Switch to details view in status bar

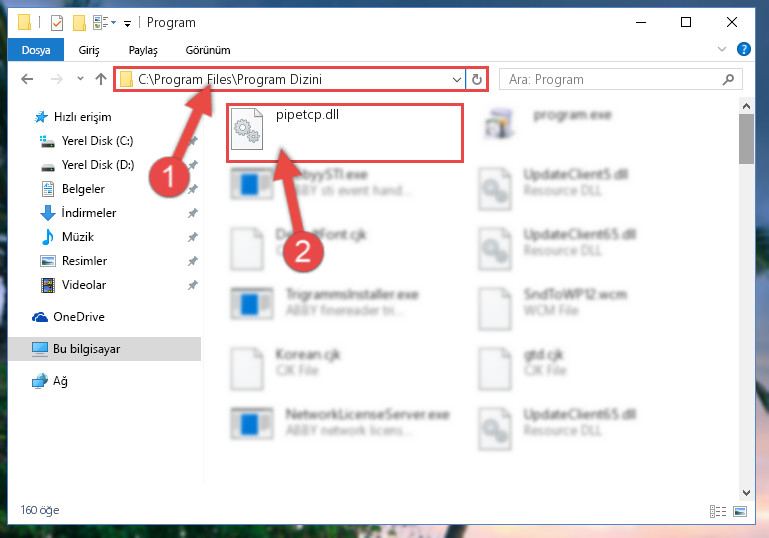[x=718, y=512]
